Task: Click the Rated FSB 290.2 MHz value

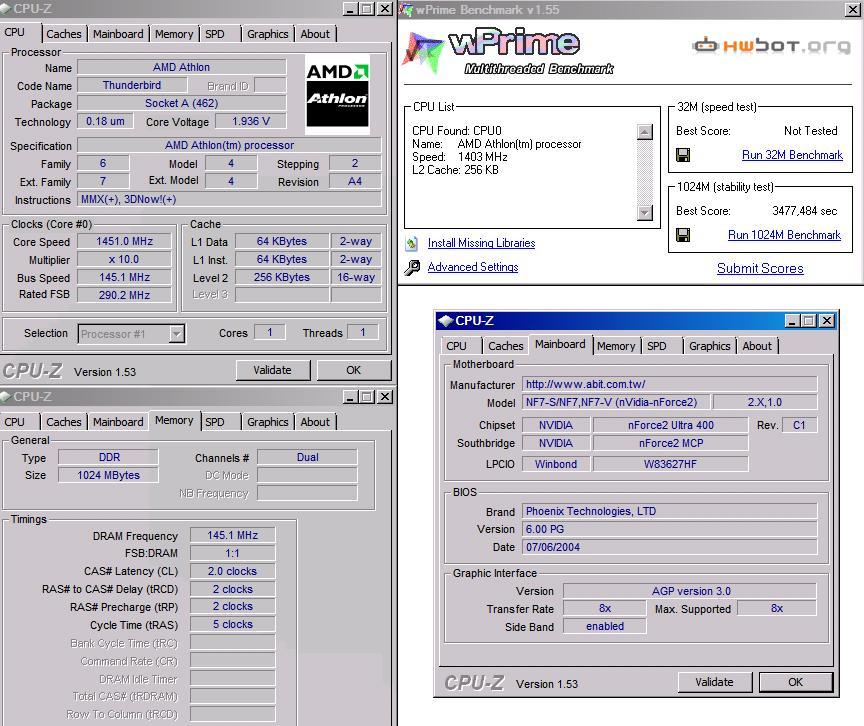Action: [x=125, y=295]
